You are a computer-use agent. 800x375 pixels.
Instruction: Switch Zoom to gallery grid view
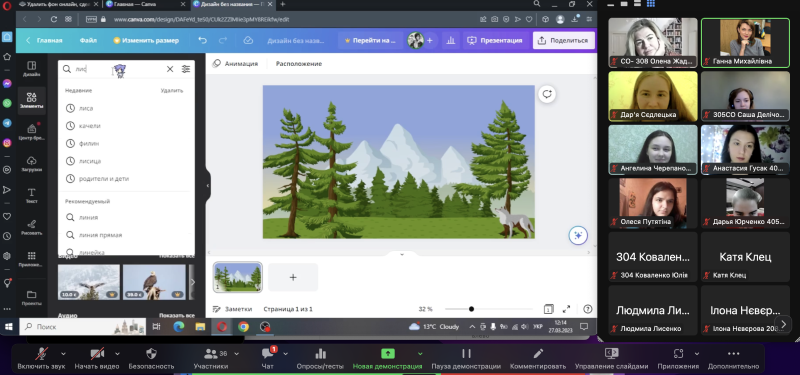point(651,4)
